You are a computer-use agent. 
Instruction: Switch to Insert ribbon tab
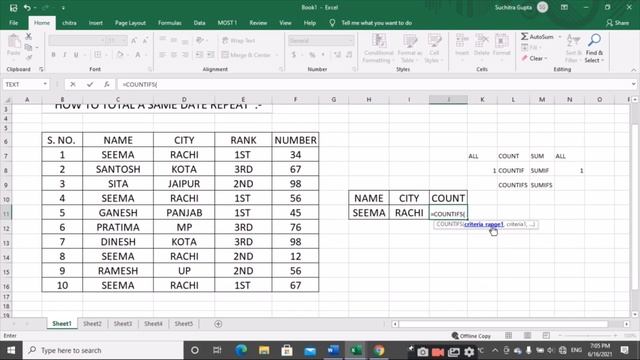click(96, 23)
